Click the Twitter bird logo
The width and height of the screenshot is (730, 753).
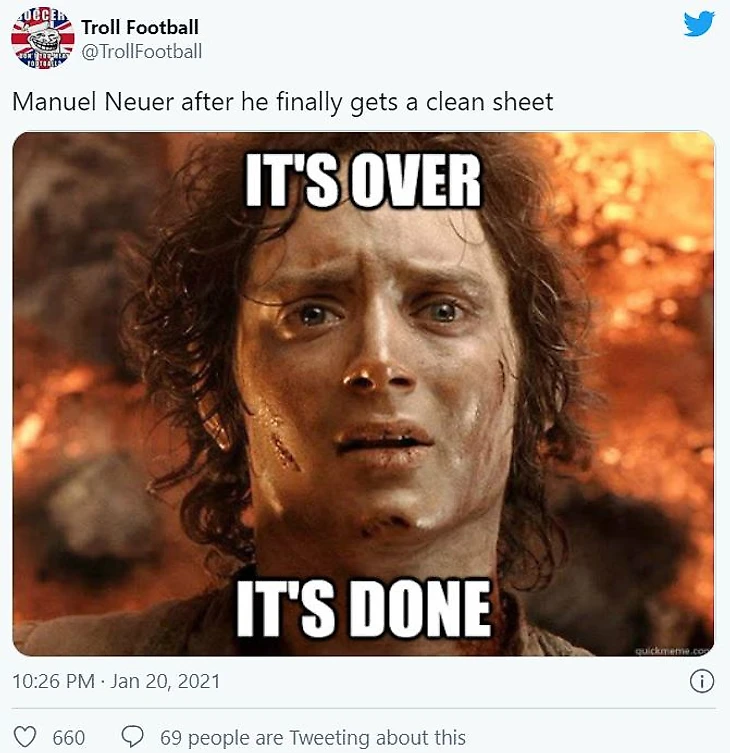(699, 24)
